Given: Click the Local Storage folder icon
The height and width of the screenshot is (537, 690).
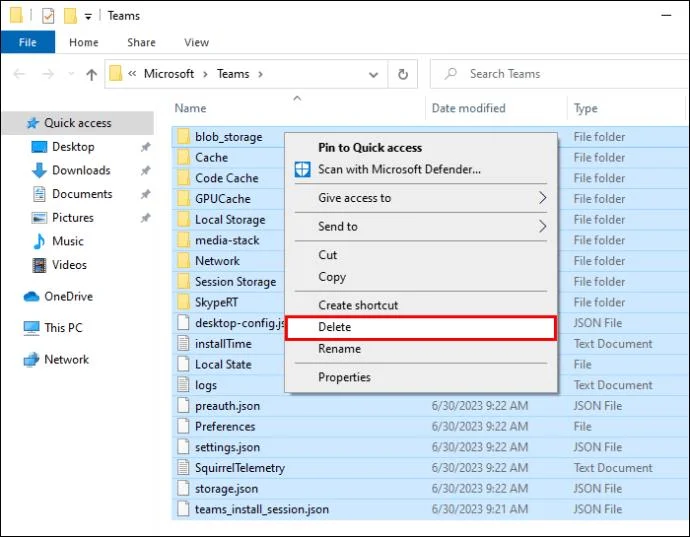Looking at the screenshot, I should [x=184, y=220].
